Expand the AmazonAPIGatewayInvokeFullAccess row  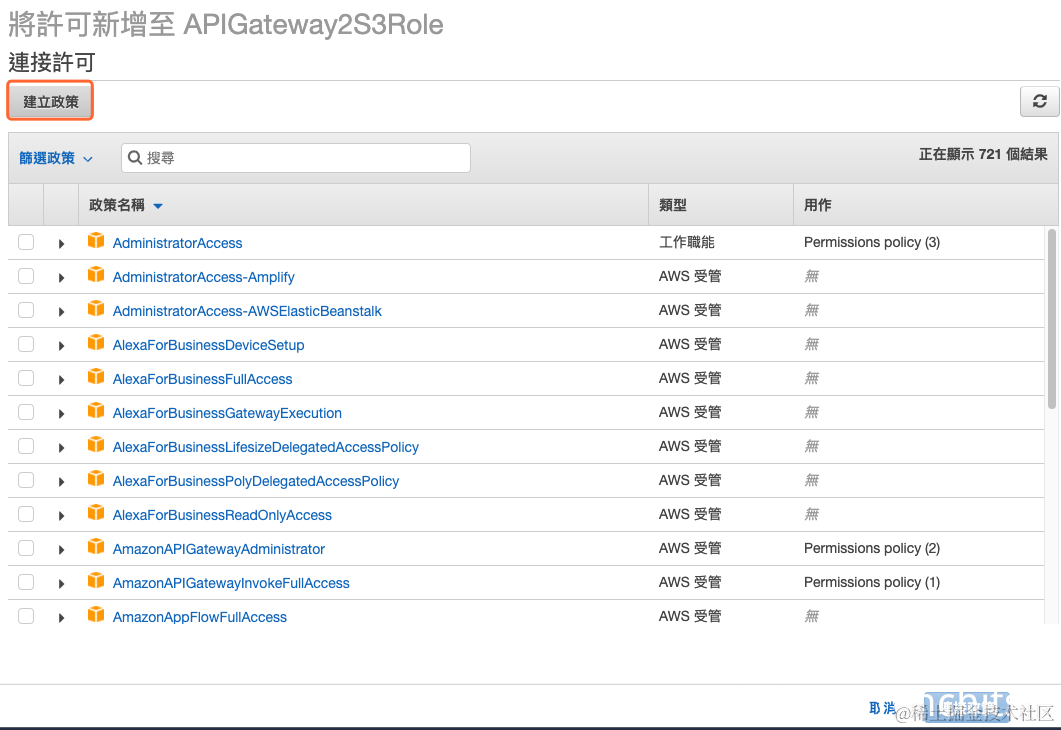(x=61, y=584)
